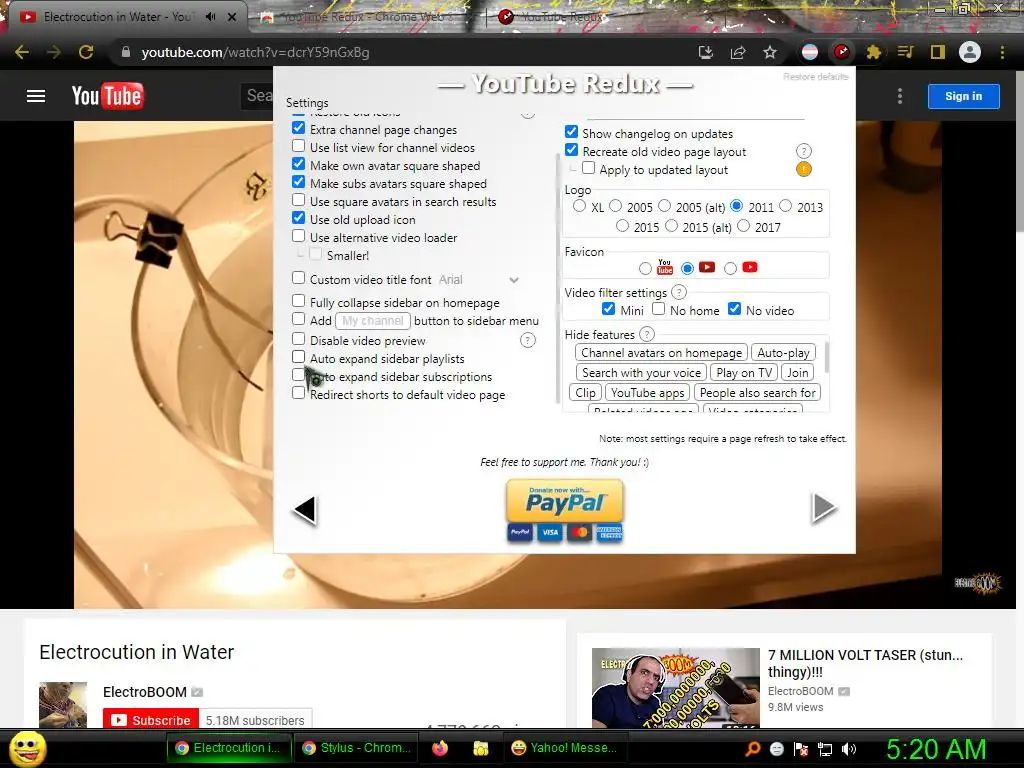Click the YouTube logo
This screenshot has height=768, width=1024.
pos(107,96)
